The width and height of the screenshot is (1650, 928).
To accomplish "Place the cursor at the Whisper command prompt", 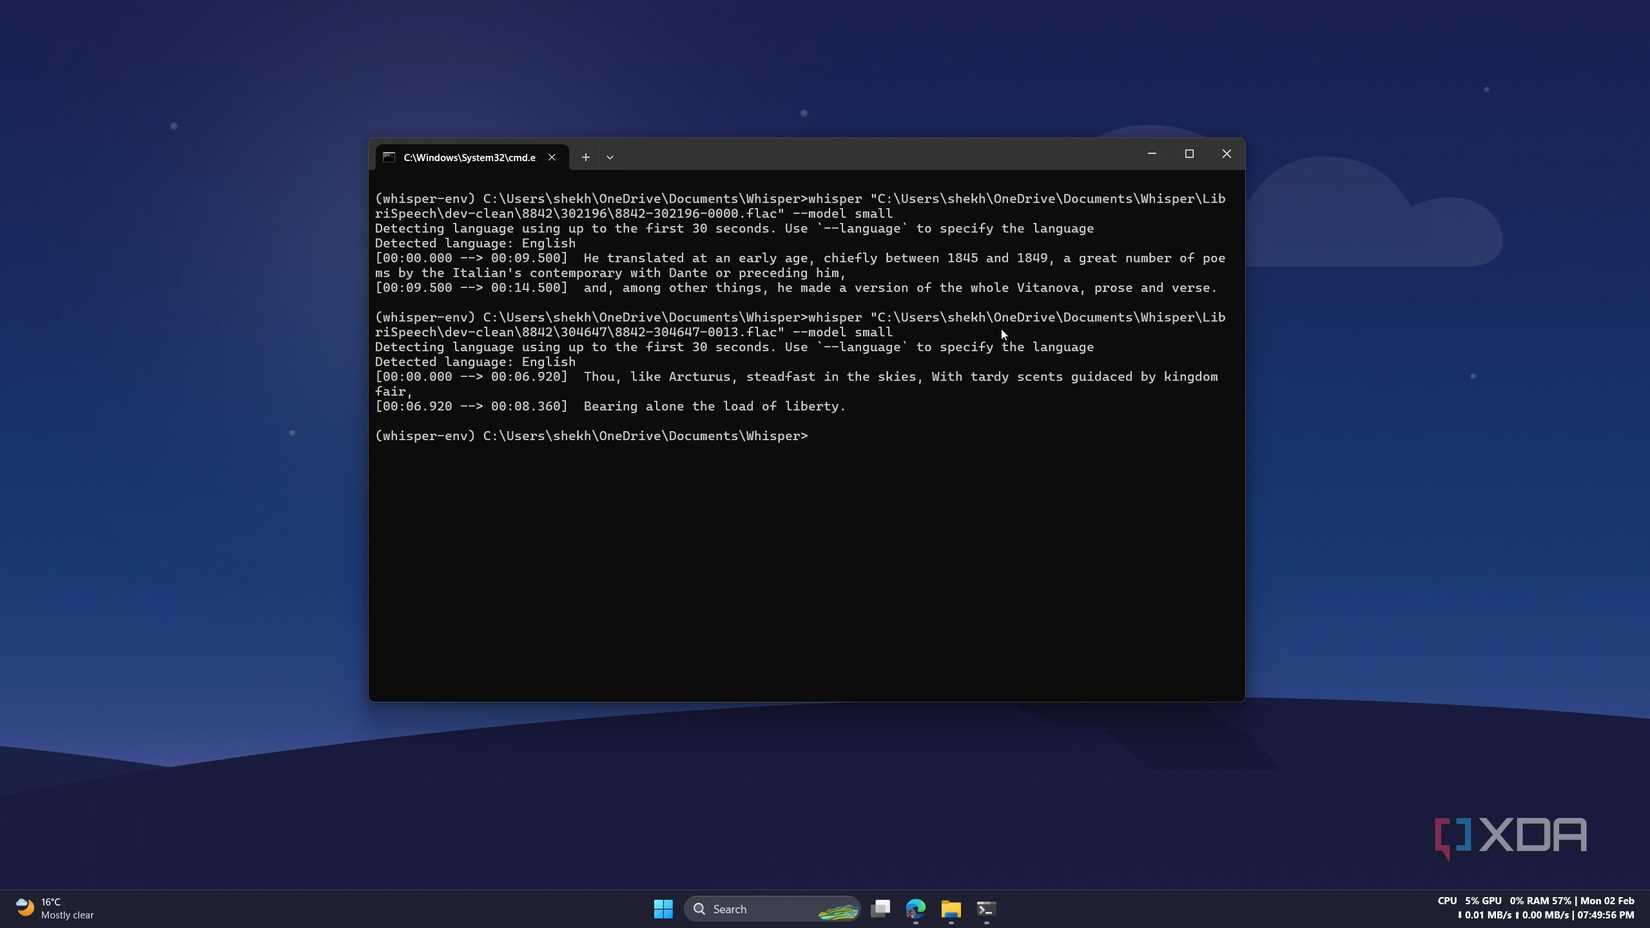I will click(815, 436).
